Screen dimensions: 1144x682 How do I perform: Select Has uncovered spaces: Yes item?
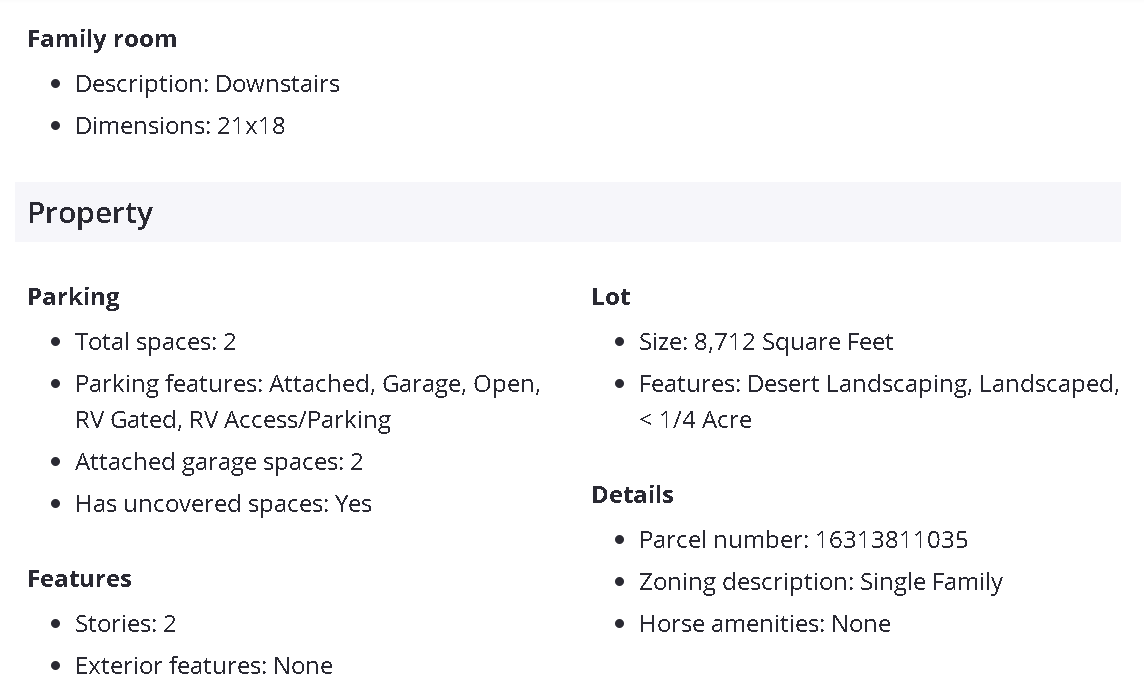[x=223, y=504]
